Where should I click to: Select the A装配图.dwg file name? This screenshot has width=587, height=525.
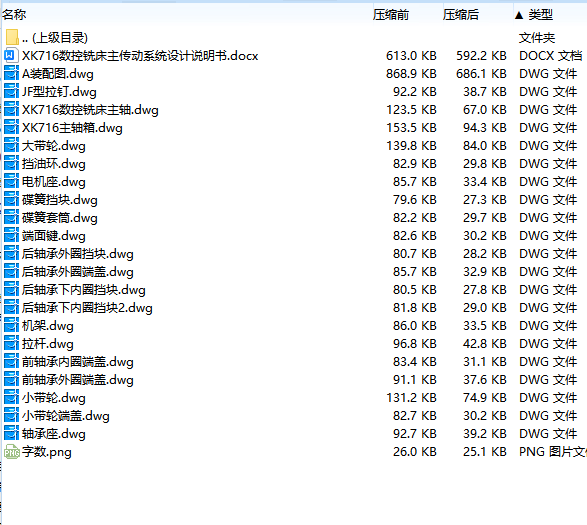click(x=58, y=74)
